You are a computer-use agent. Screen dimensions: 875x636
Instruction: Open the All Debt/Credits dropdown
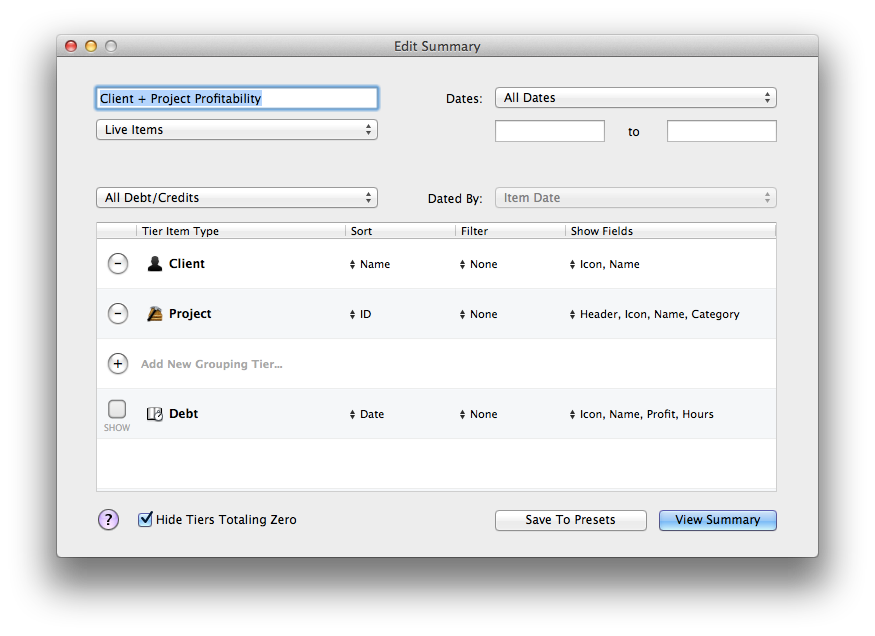pos(236,197)
